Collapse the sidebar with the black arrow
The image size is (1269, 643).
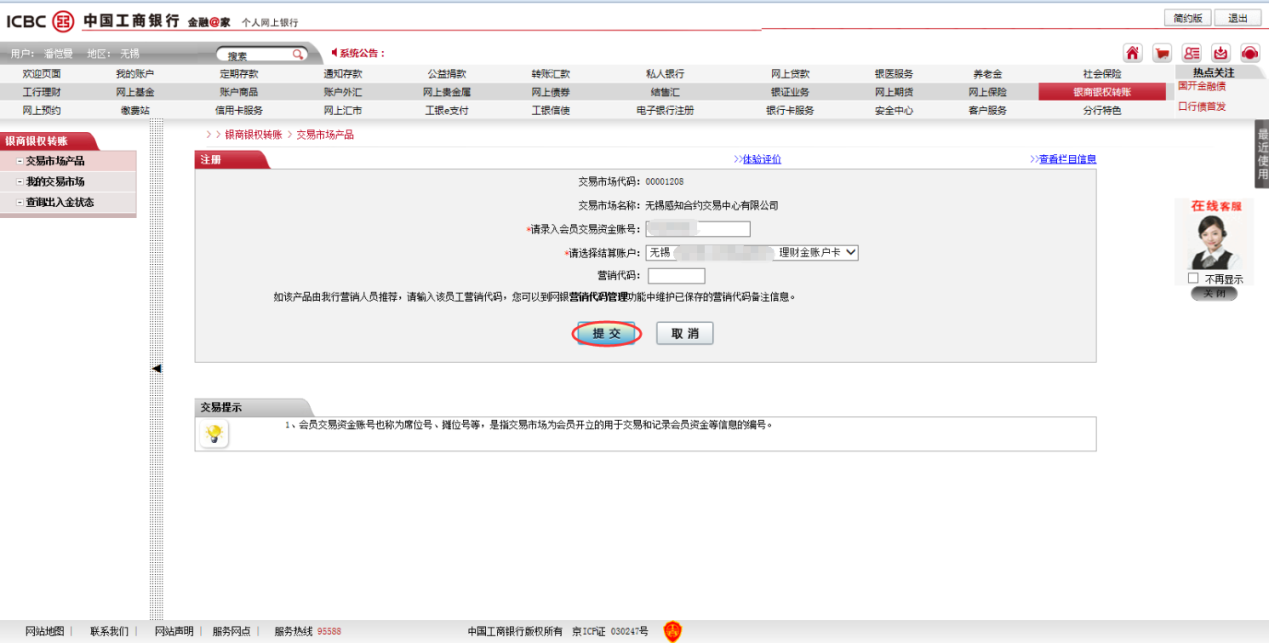156,369
